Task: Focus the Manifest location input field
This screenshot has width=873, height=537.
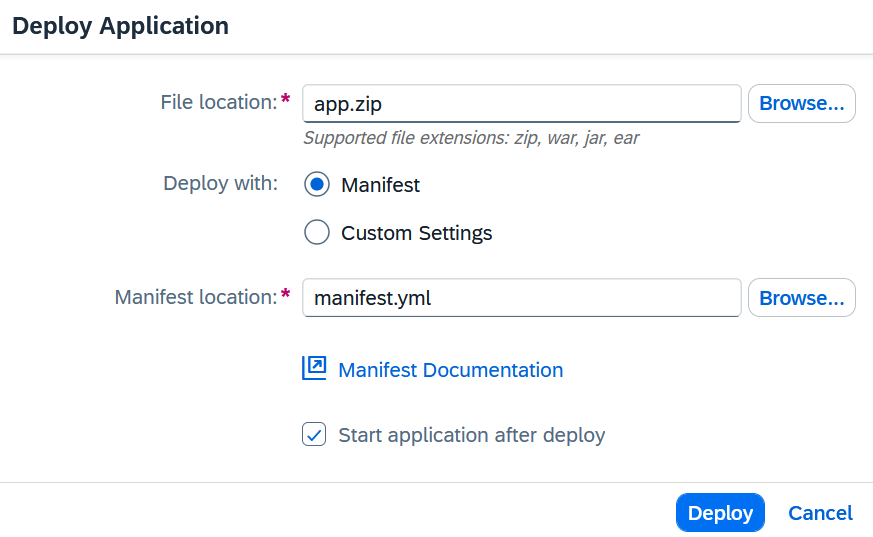Action: pos(522,298)
